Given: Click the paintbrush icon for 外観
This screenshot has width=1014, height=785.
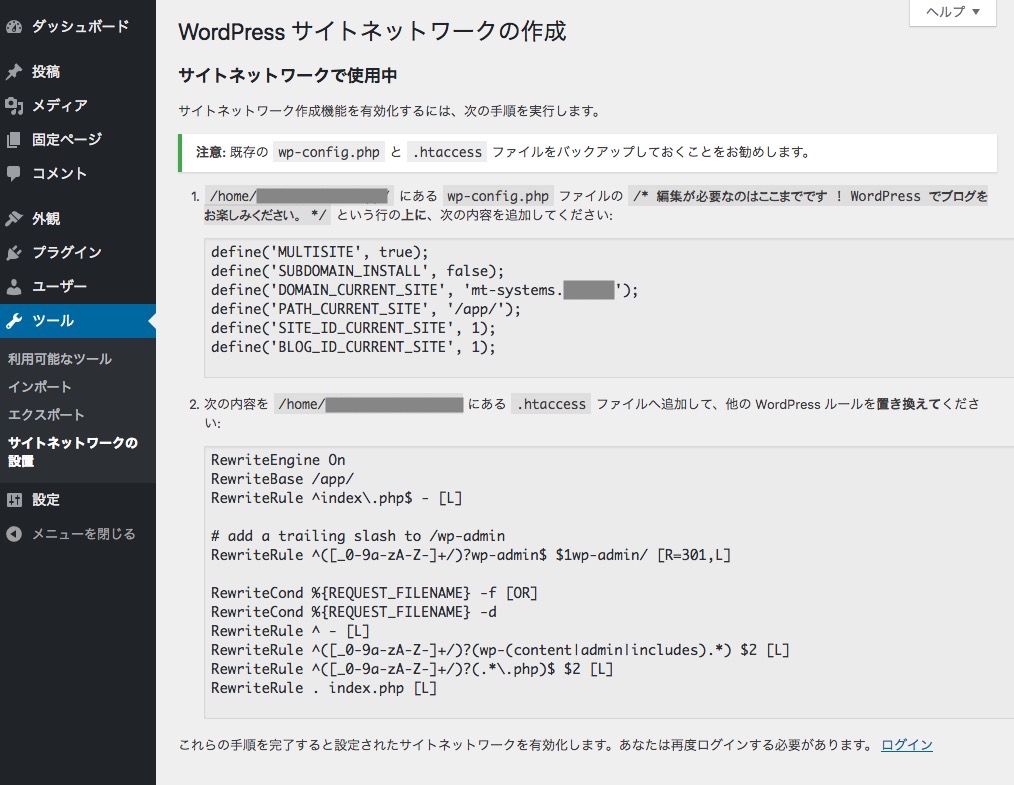Looking at the screenshot, I should tap(14, 219).
